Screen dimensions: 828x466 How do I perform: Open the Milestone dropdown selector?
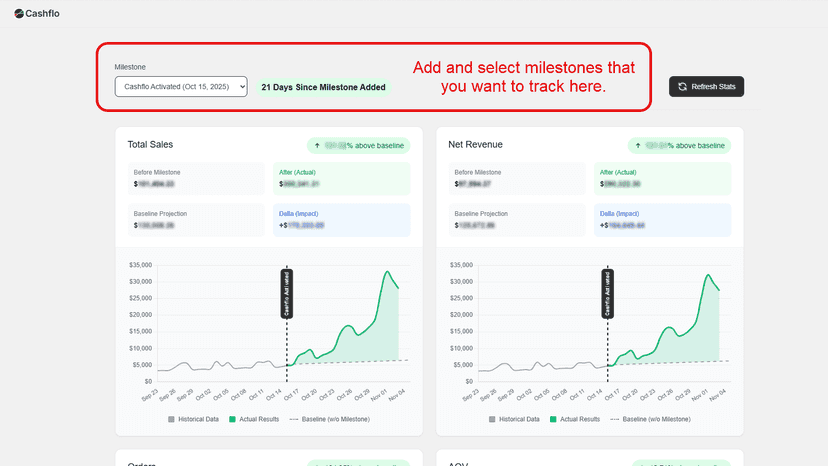(x=181, y=87)
